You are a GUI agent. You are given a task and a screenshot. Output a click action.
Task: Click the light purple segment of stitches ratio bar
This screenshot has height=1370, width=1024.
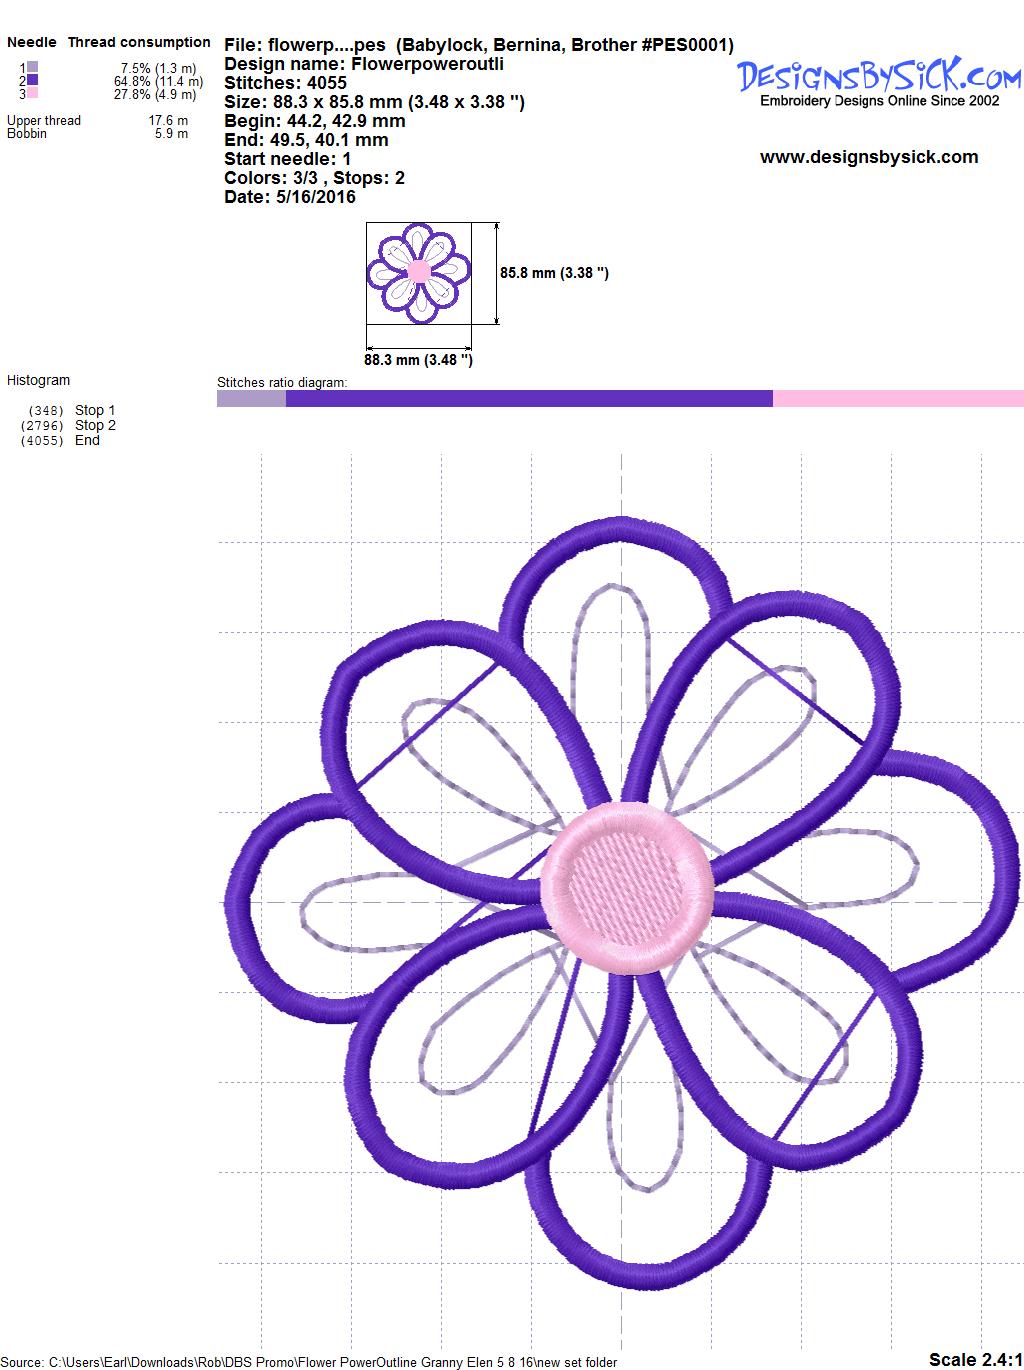(x=251, y=399)
